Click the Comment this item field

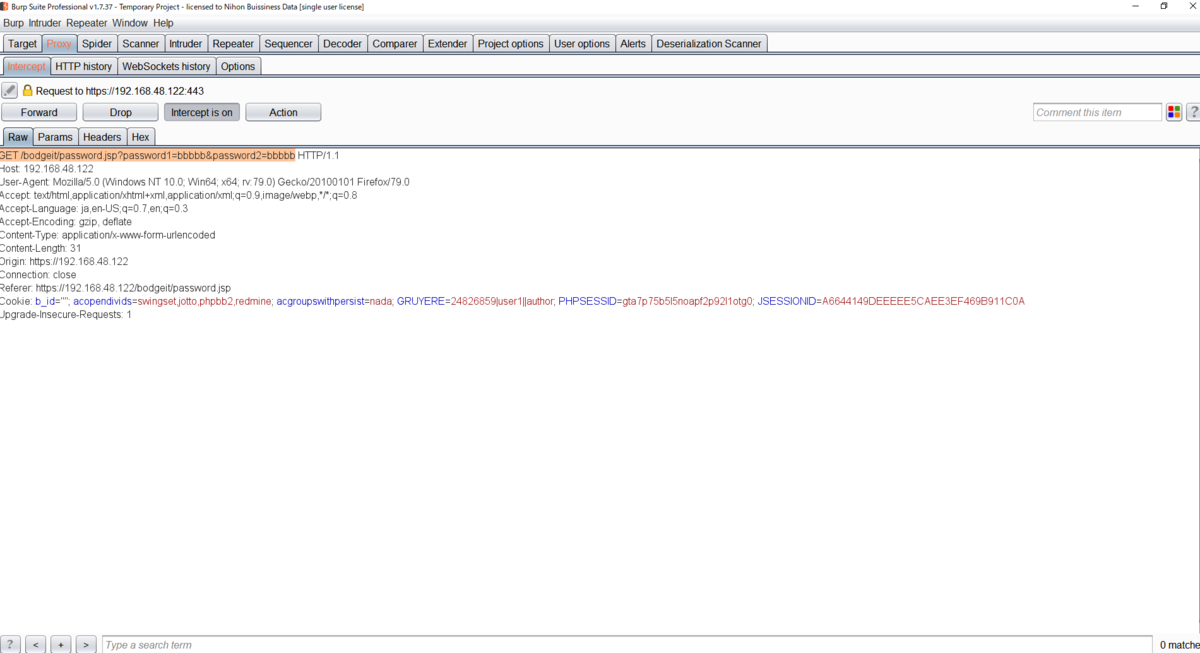click(1097, 112)
